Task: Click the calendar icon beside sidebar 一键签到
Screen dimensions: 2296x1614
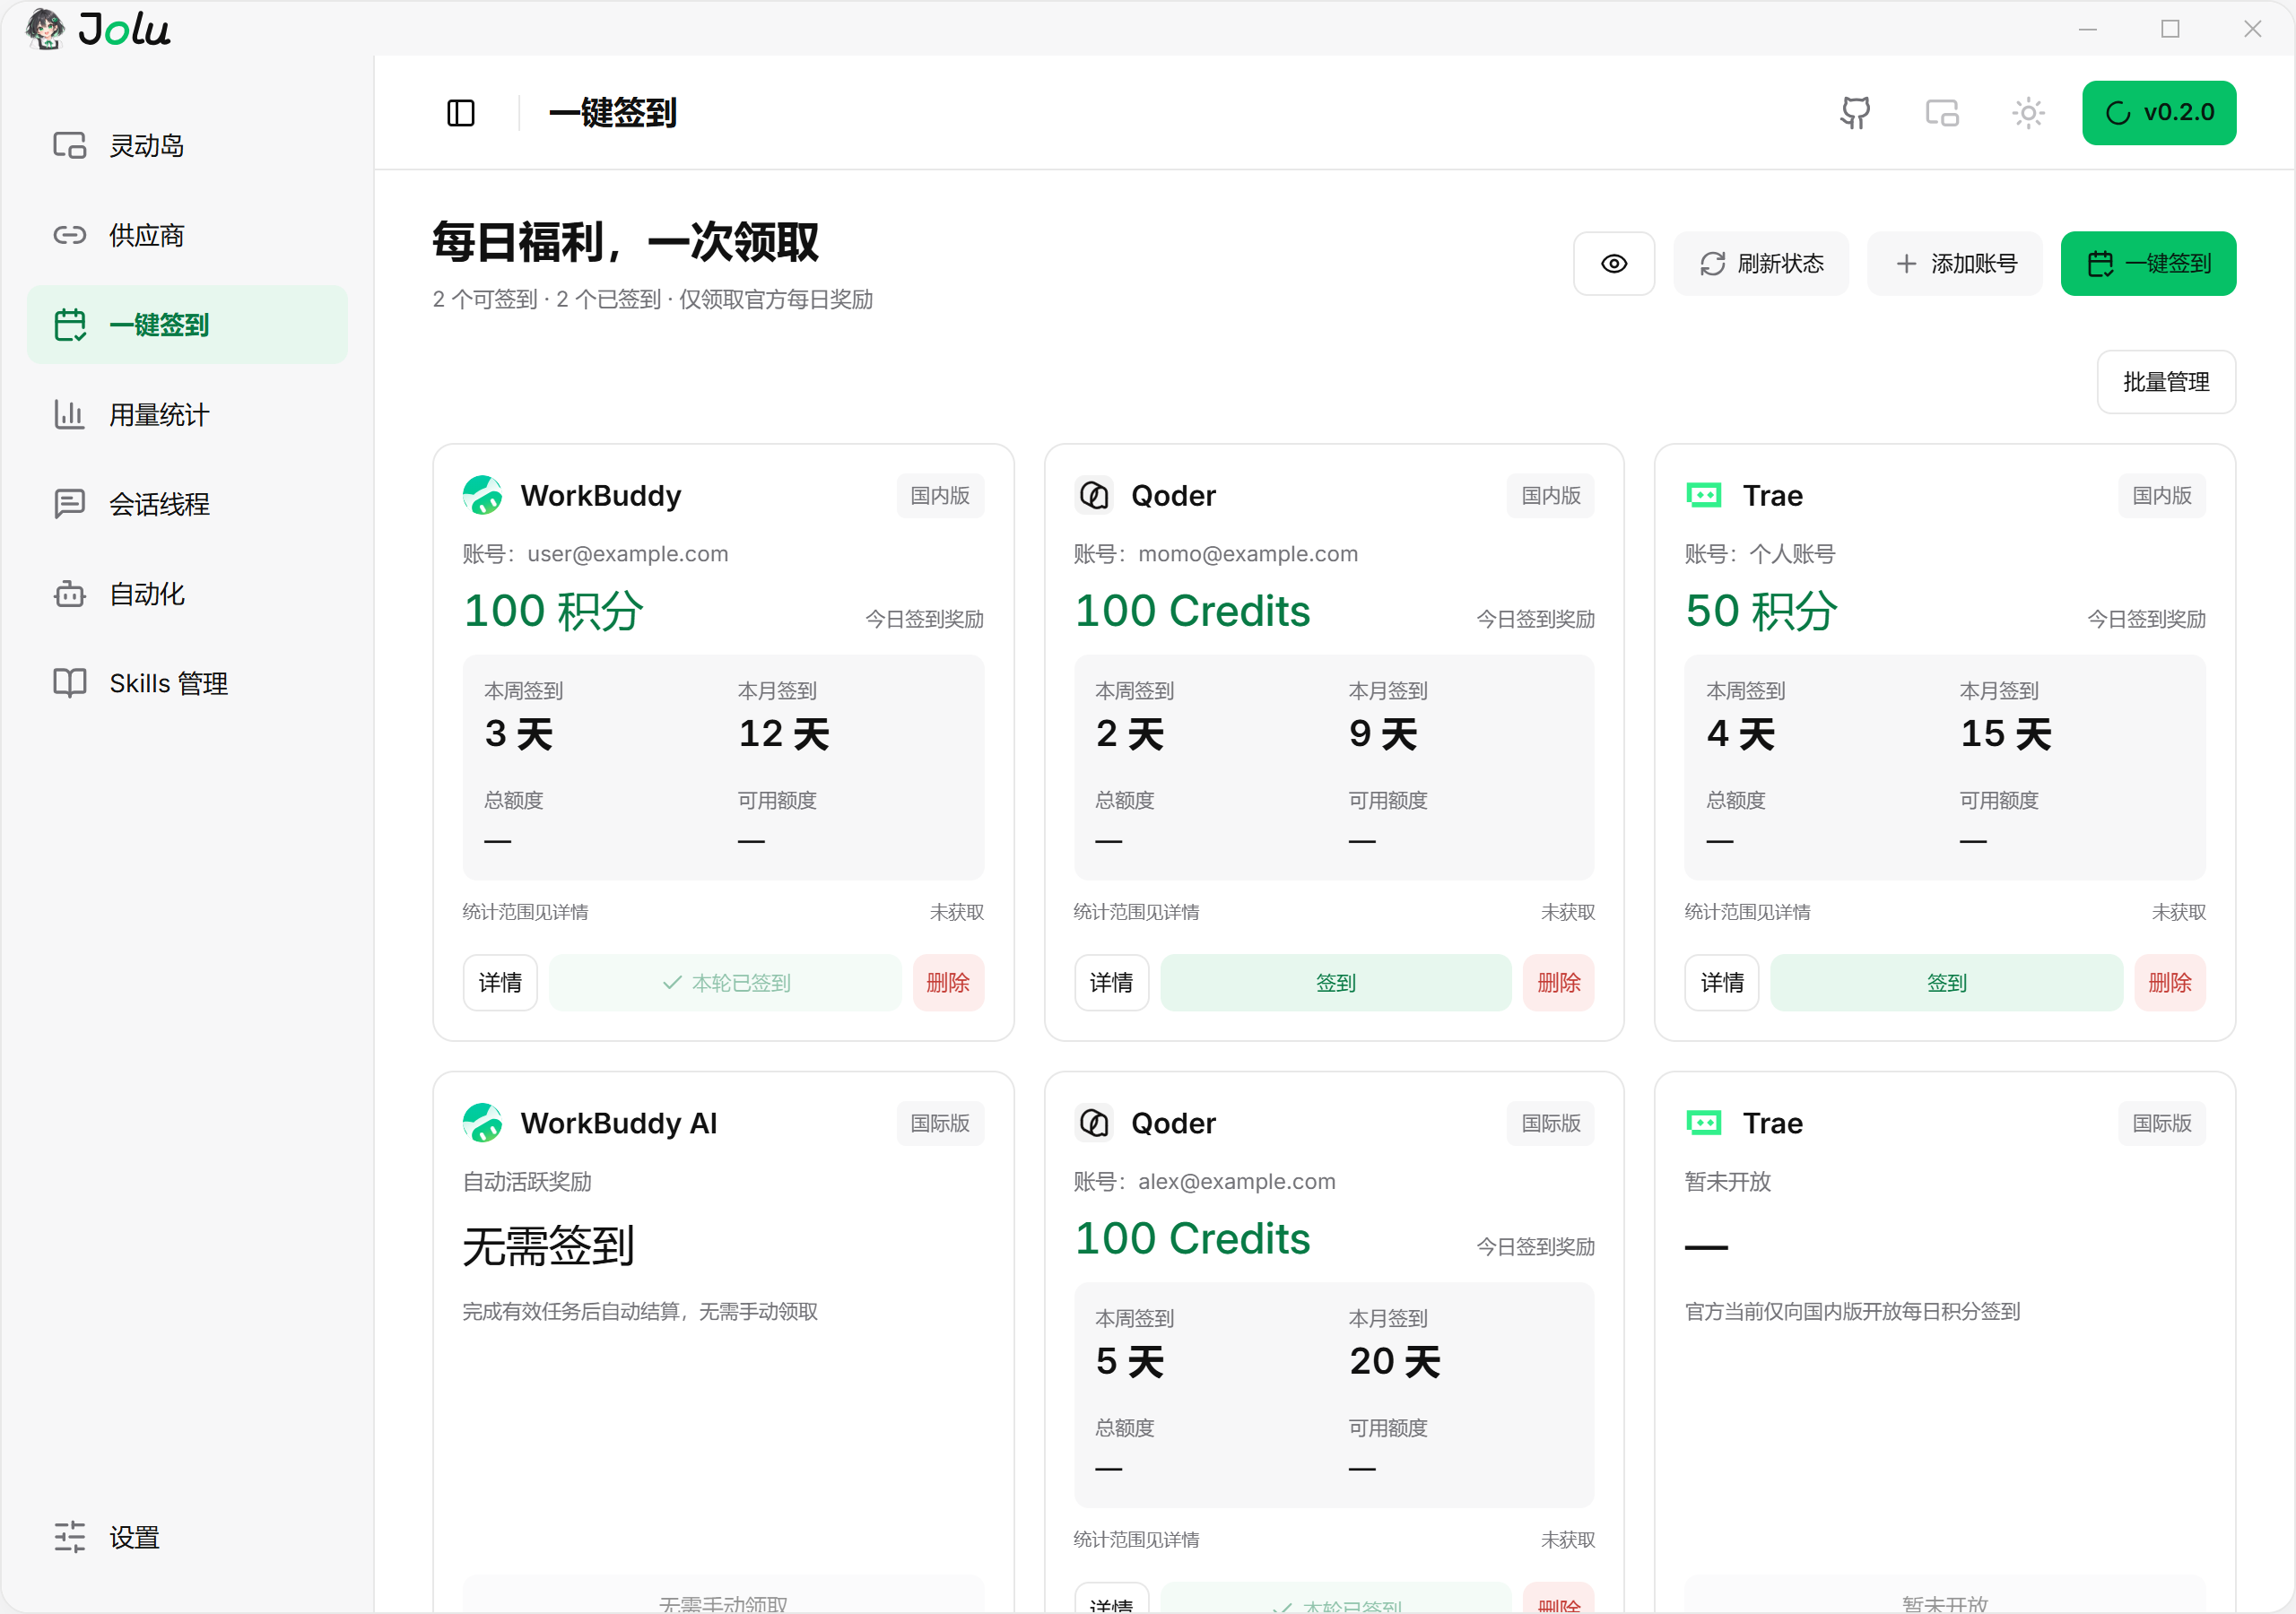Action: click(70, 325)
